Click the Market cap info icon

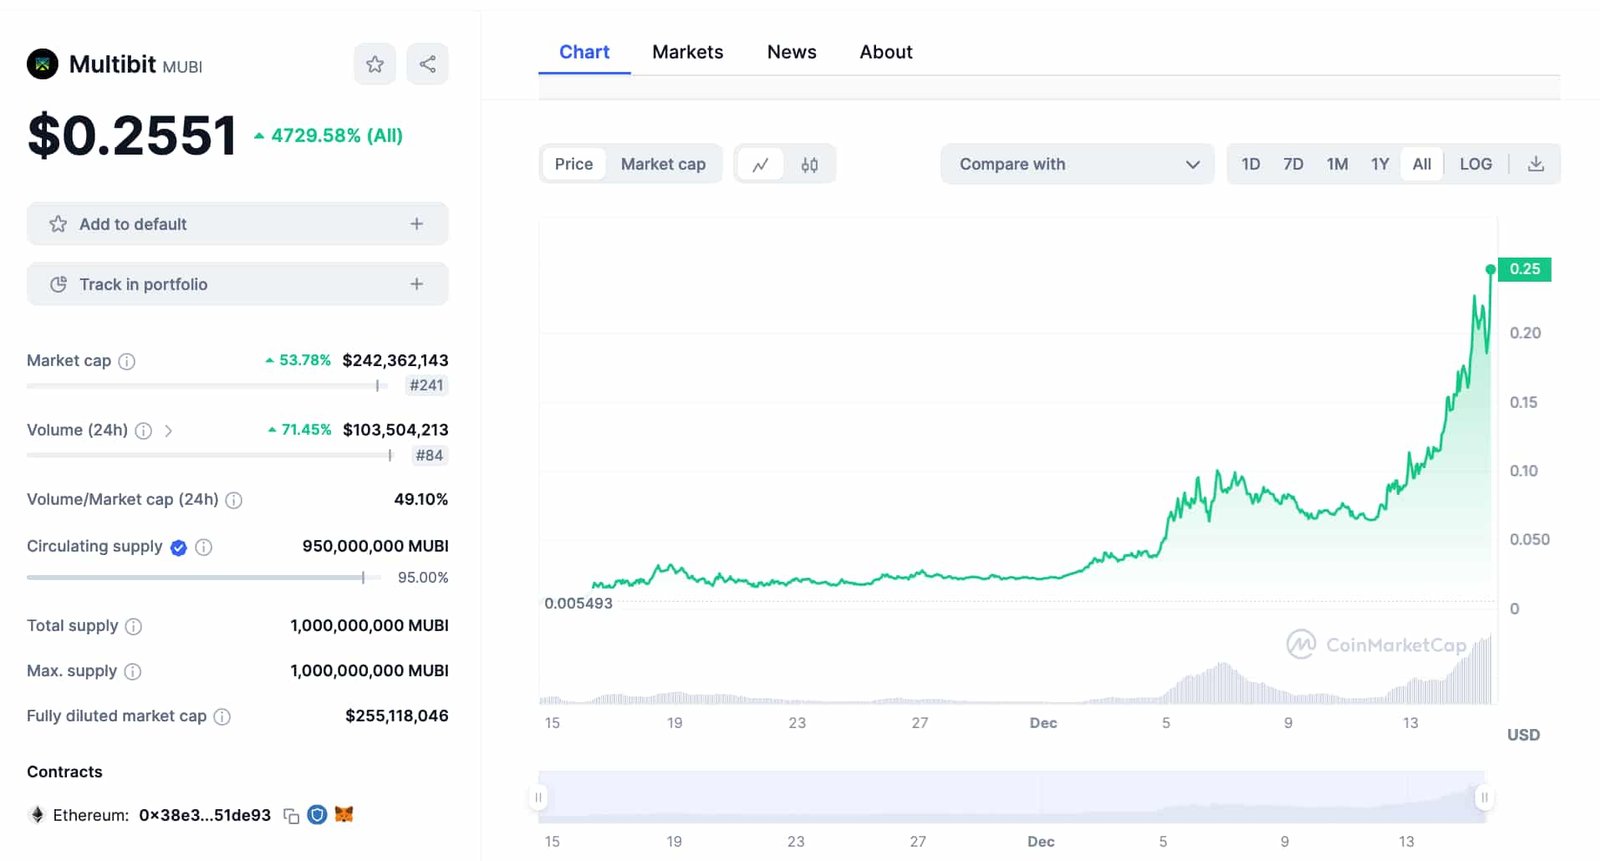point(127,361)
